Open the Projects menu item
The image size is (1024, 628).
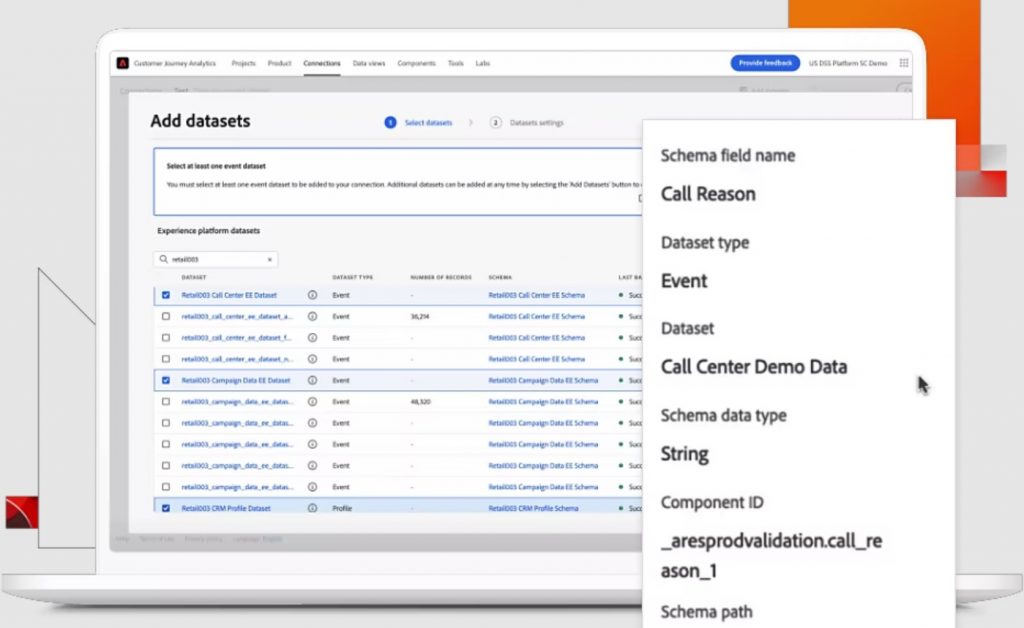tap(244, 63)
